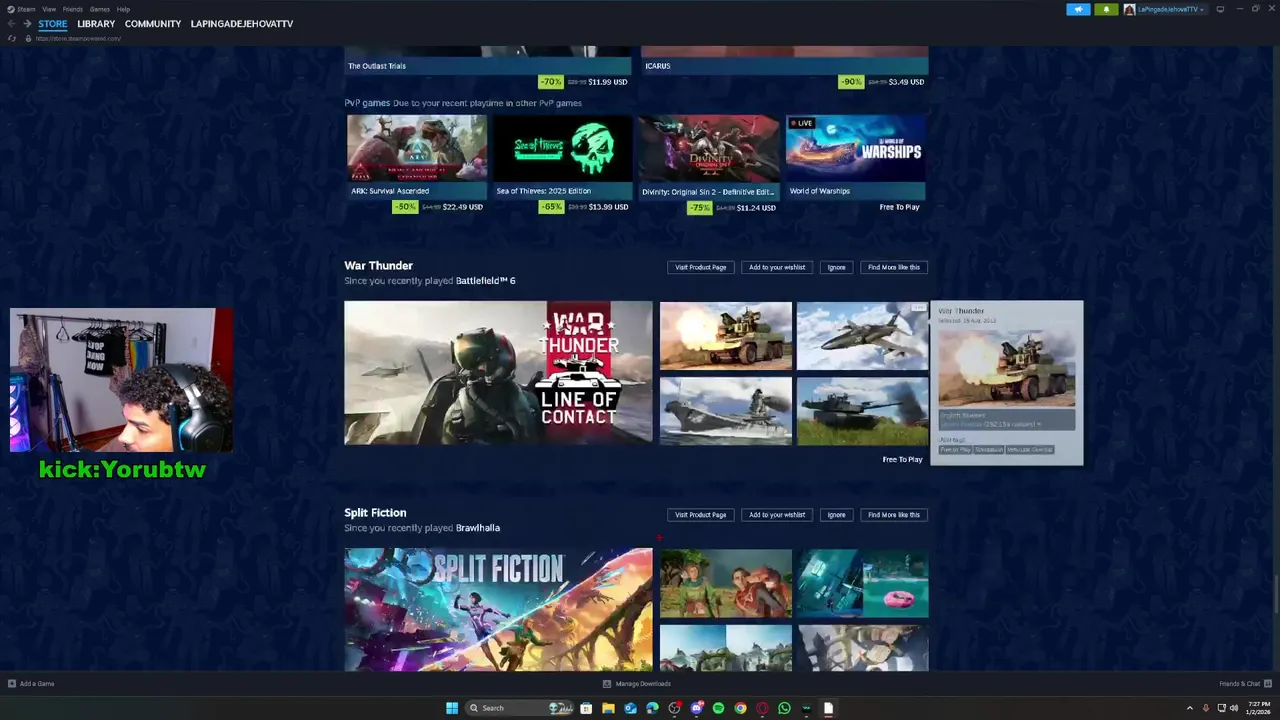
Task: Find More like Split Fiction
Action: click(894, 515)
